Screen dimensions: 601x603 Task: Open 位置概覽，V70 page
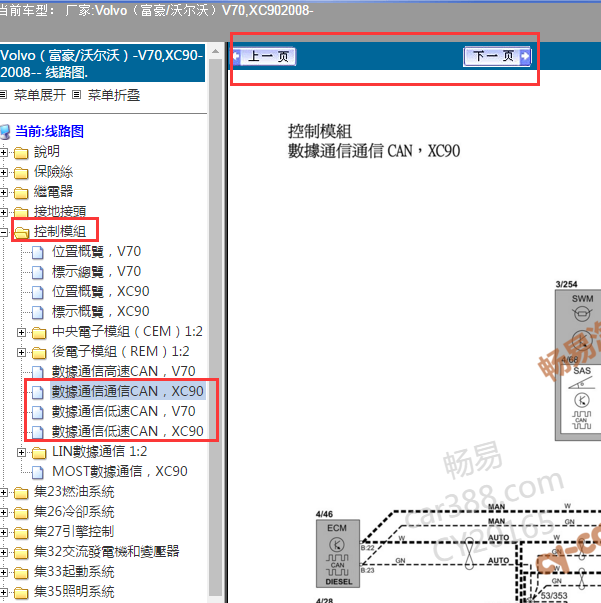coord(97,252)
